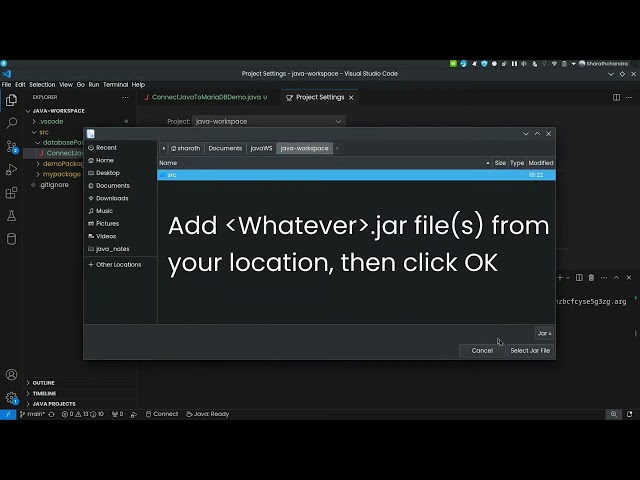This screenshot has height=480, width=640.
Task: Open the Search view in the activity bar
Action: [11, 122]
